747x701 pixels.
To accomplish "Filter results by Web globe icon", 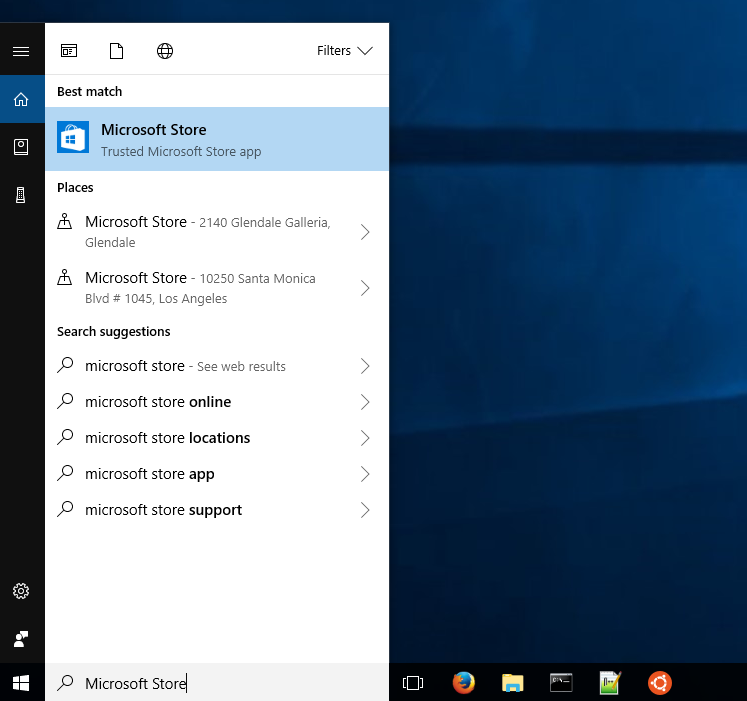I will point(165,51).
